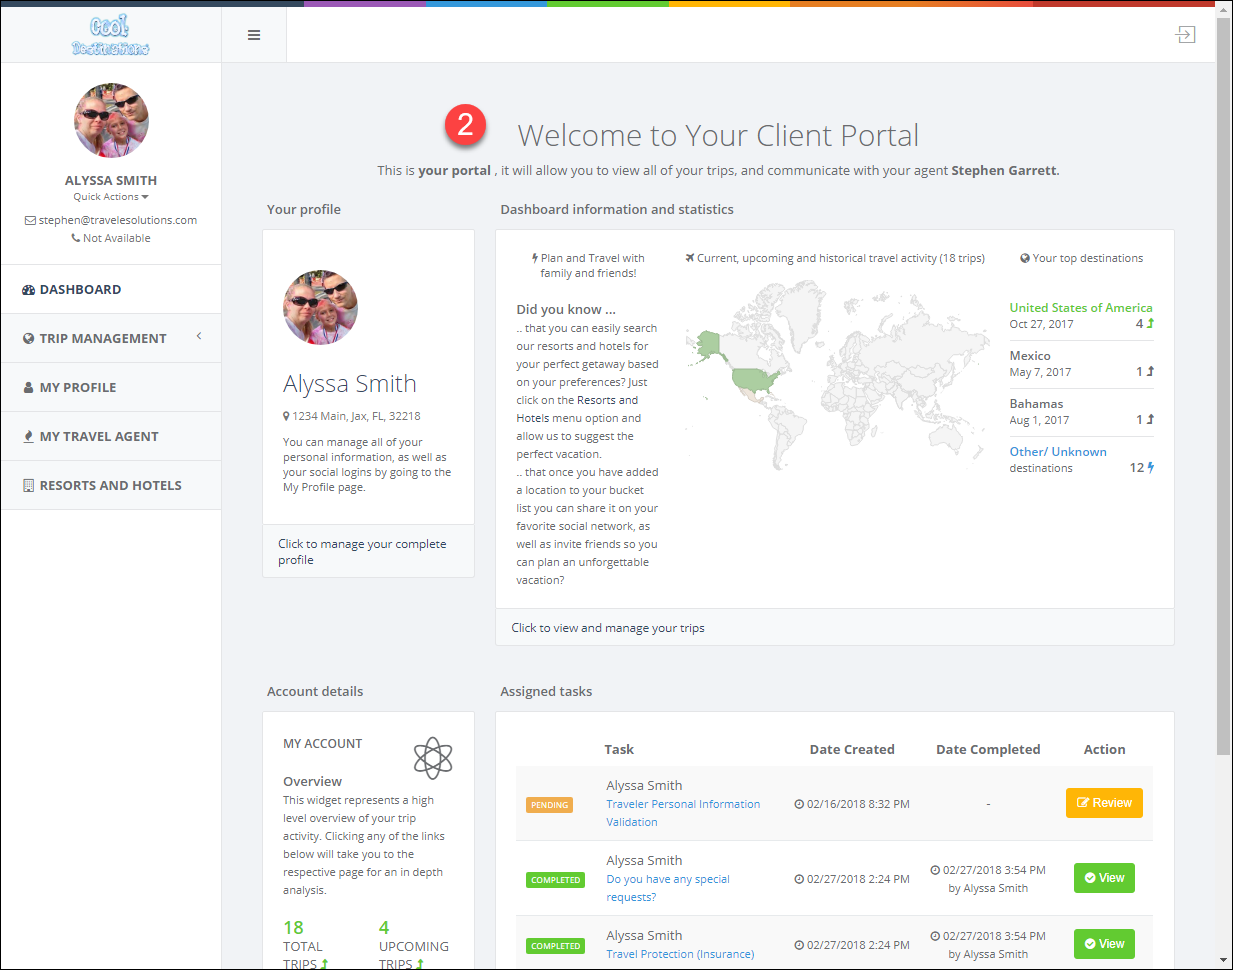Open the Quick Actions dropdown
The height and width of the screenshot is (970, 1233).
[110, 197]
